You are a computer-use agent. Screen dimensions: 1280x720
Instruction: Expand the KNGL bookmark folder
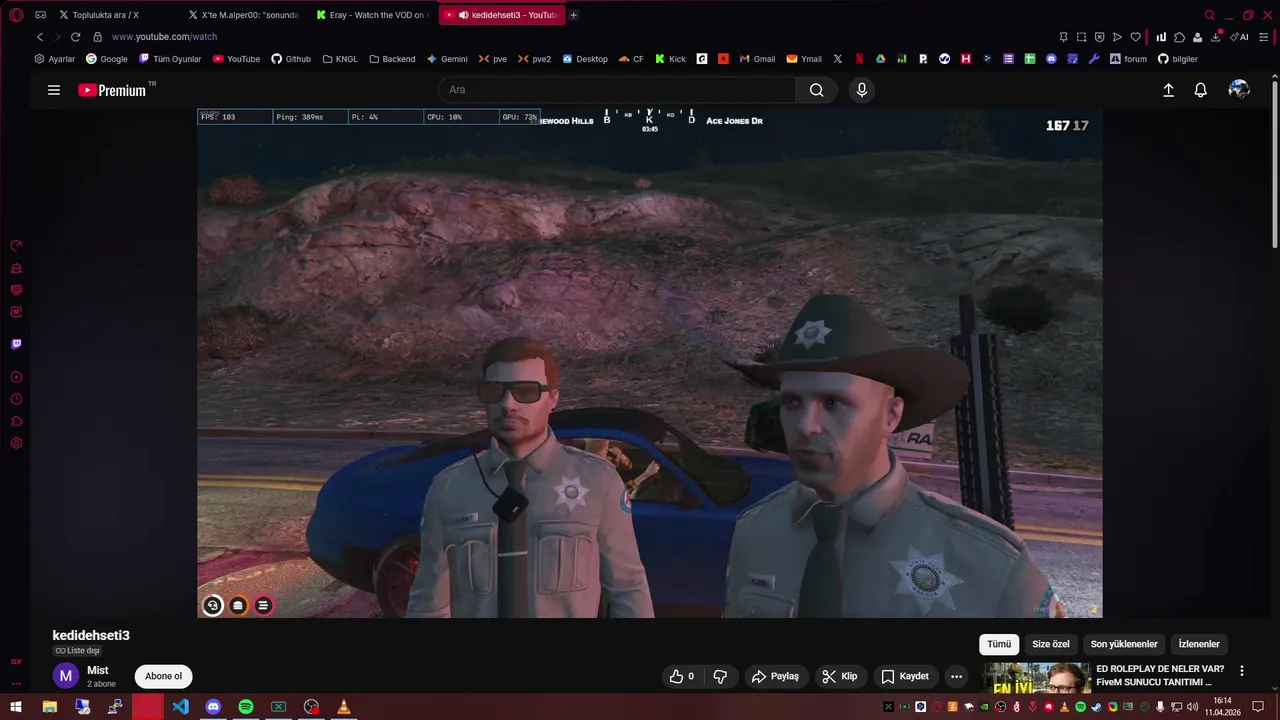(340, 59)
